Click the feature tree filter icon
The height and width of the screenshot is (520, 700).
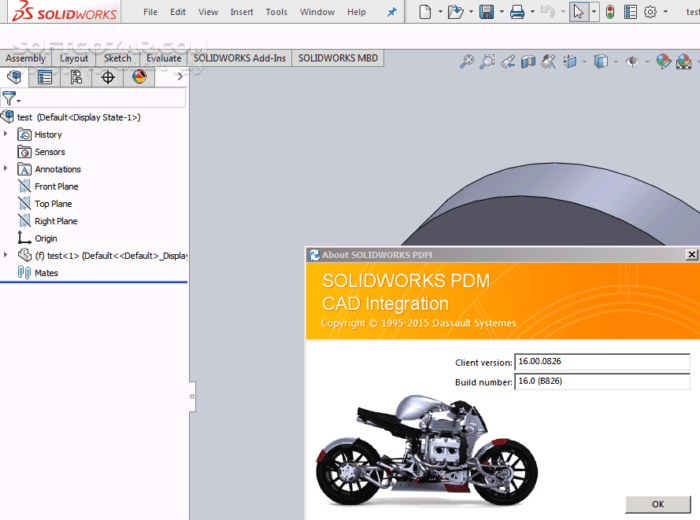click(x=9, y=98)
